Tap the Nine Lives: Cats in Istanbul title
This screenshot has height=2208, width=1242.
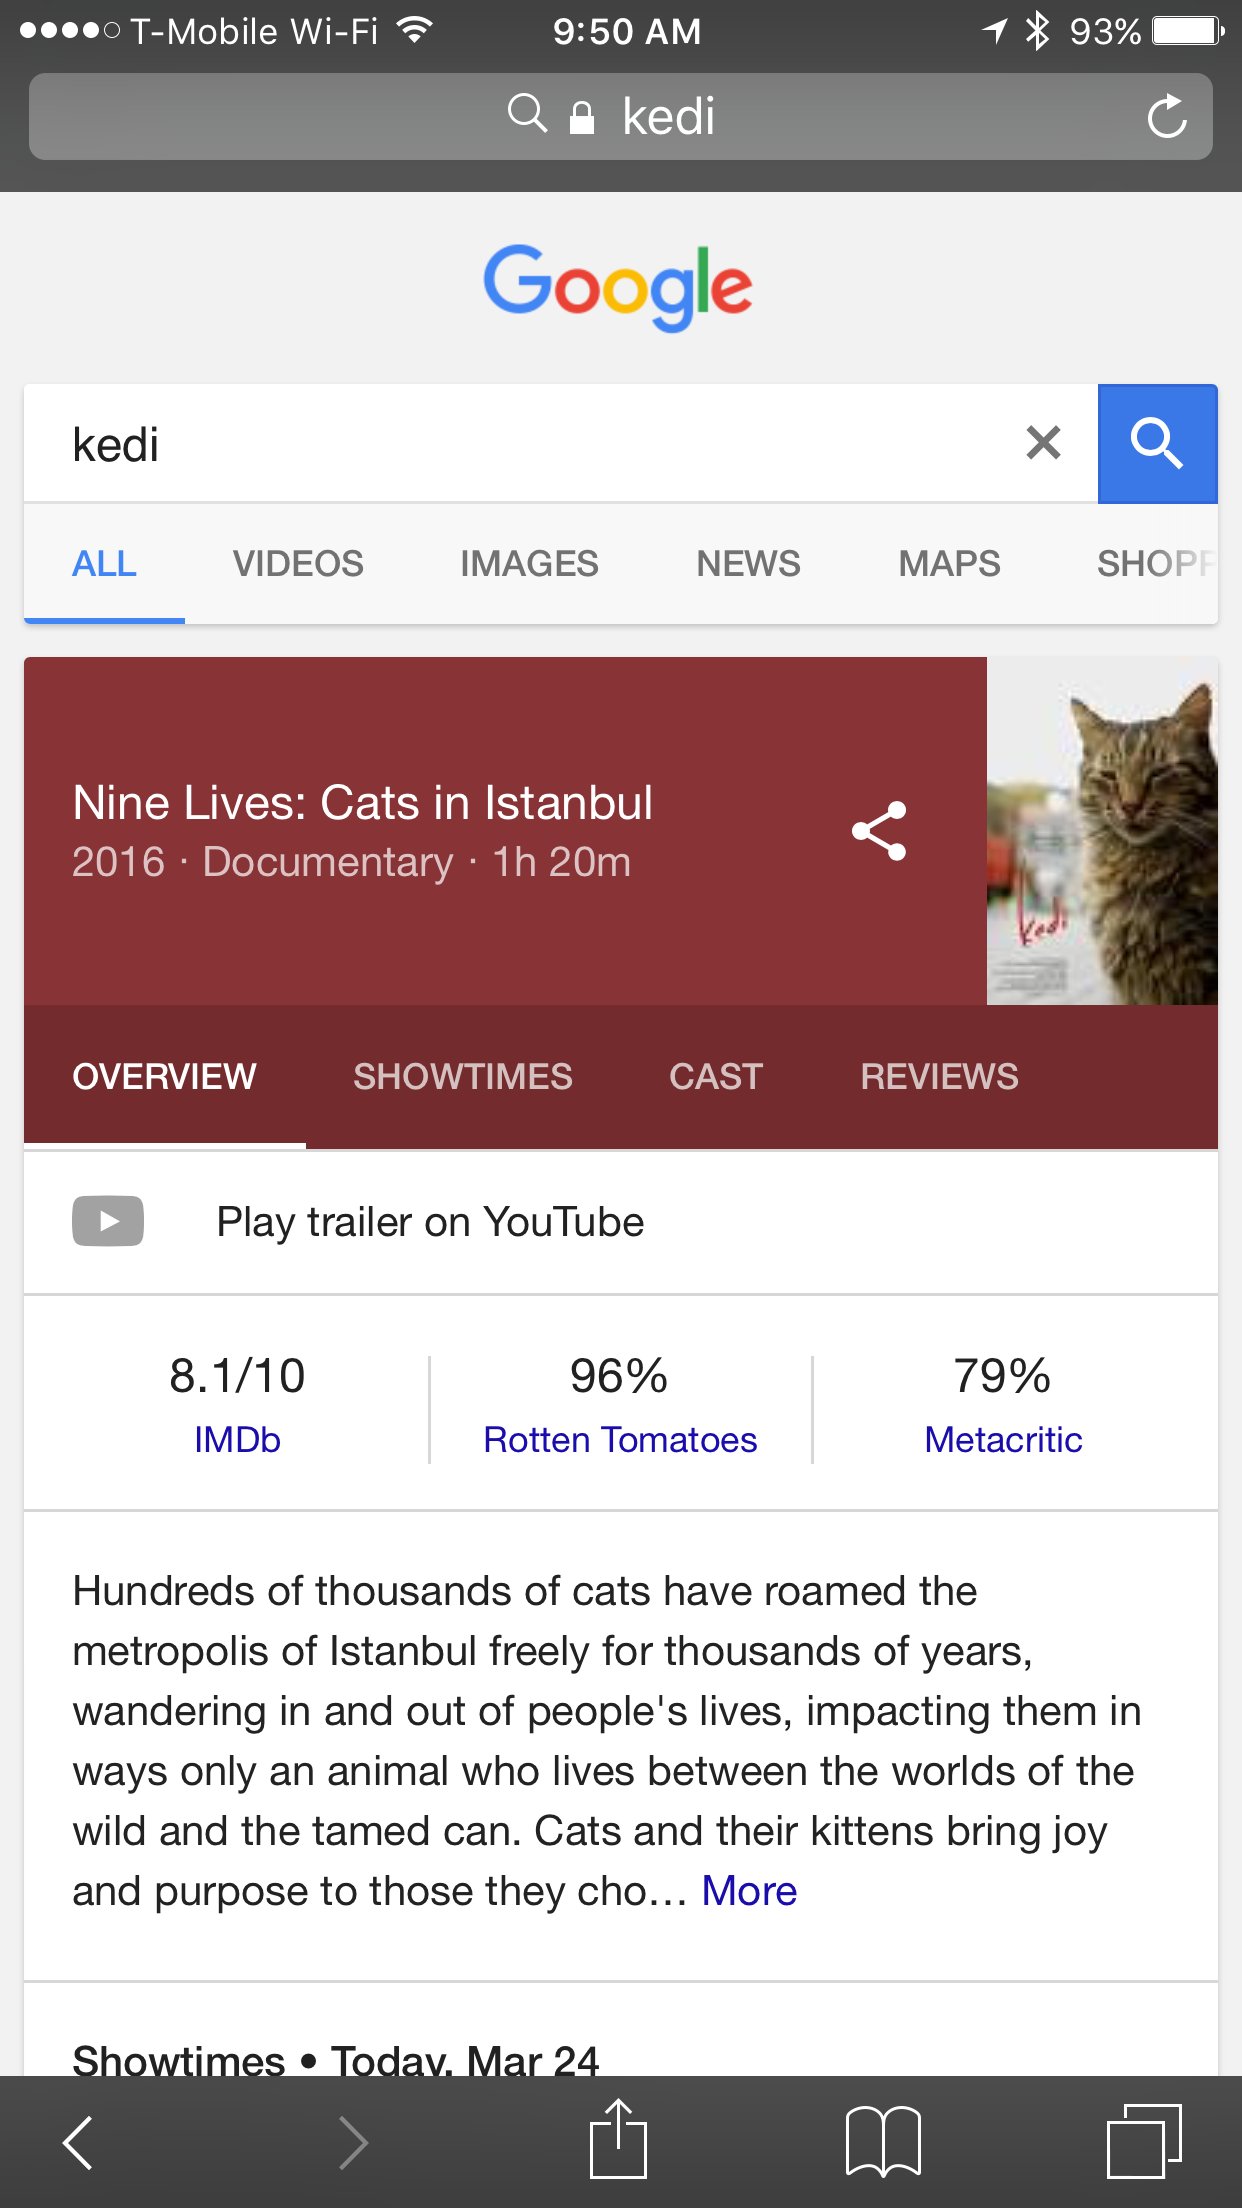(x=362, y=803)
